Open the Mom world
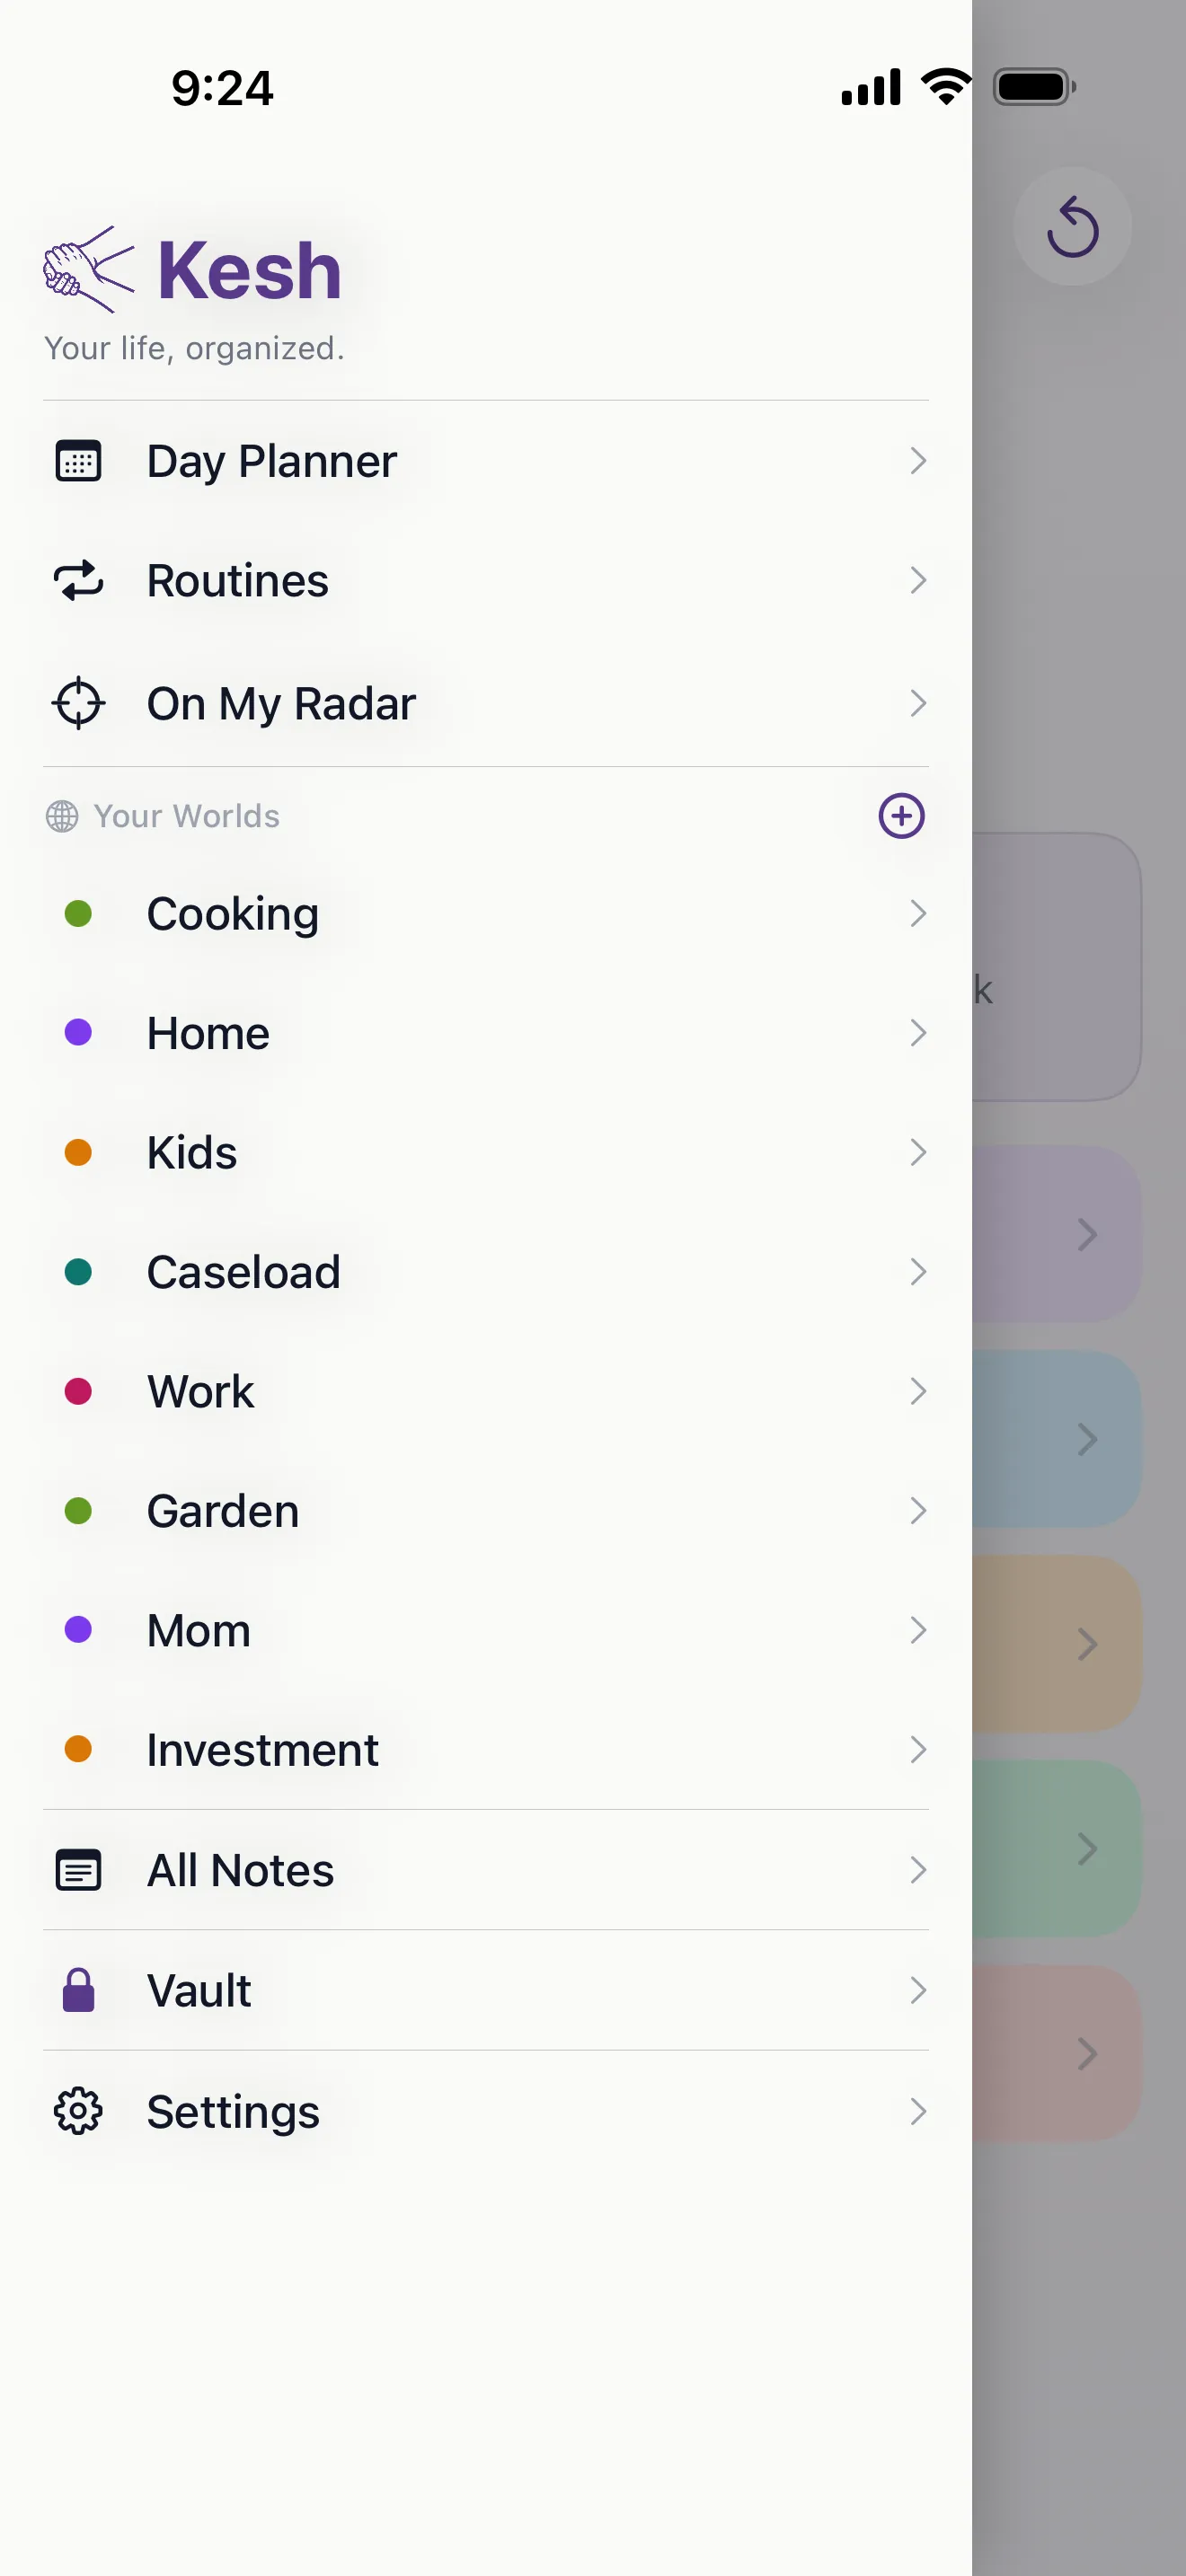This screenshot has width=1186, height=2576. (x=486, y=1630)
